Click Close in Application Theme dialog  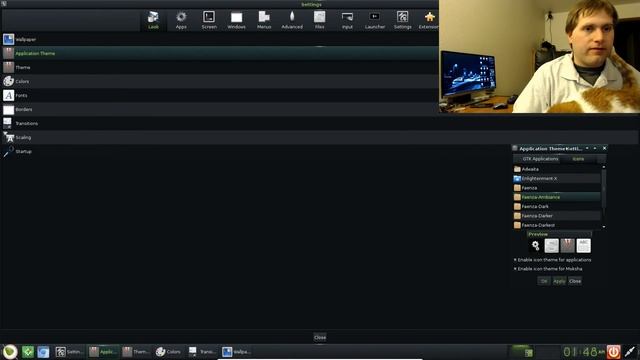coord(575,281)
